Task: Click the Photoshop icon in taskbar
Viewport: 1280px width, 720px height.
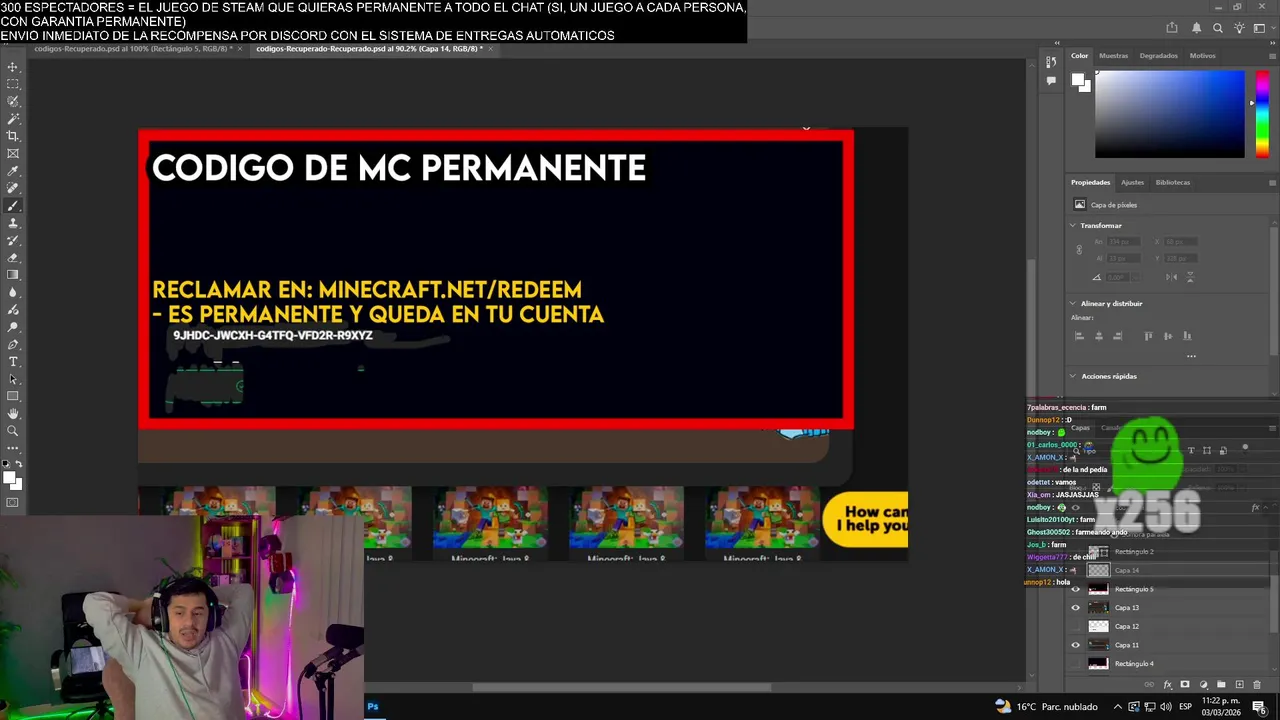Action: point(372,706)
